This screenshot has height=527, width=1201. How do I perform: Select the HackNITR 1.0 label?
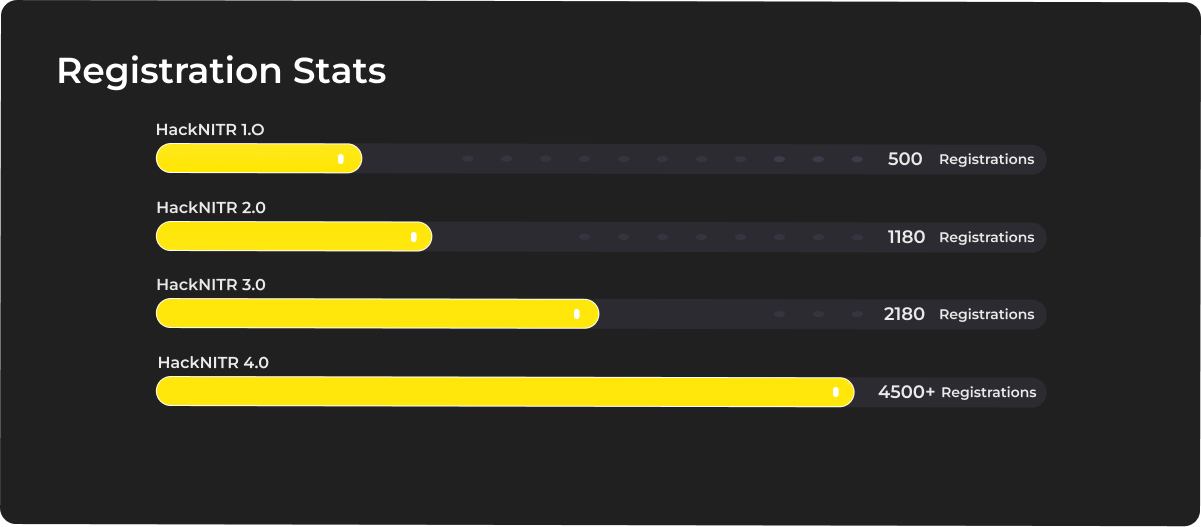point(210,129)
